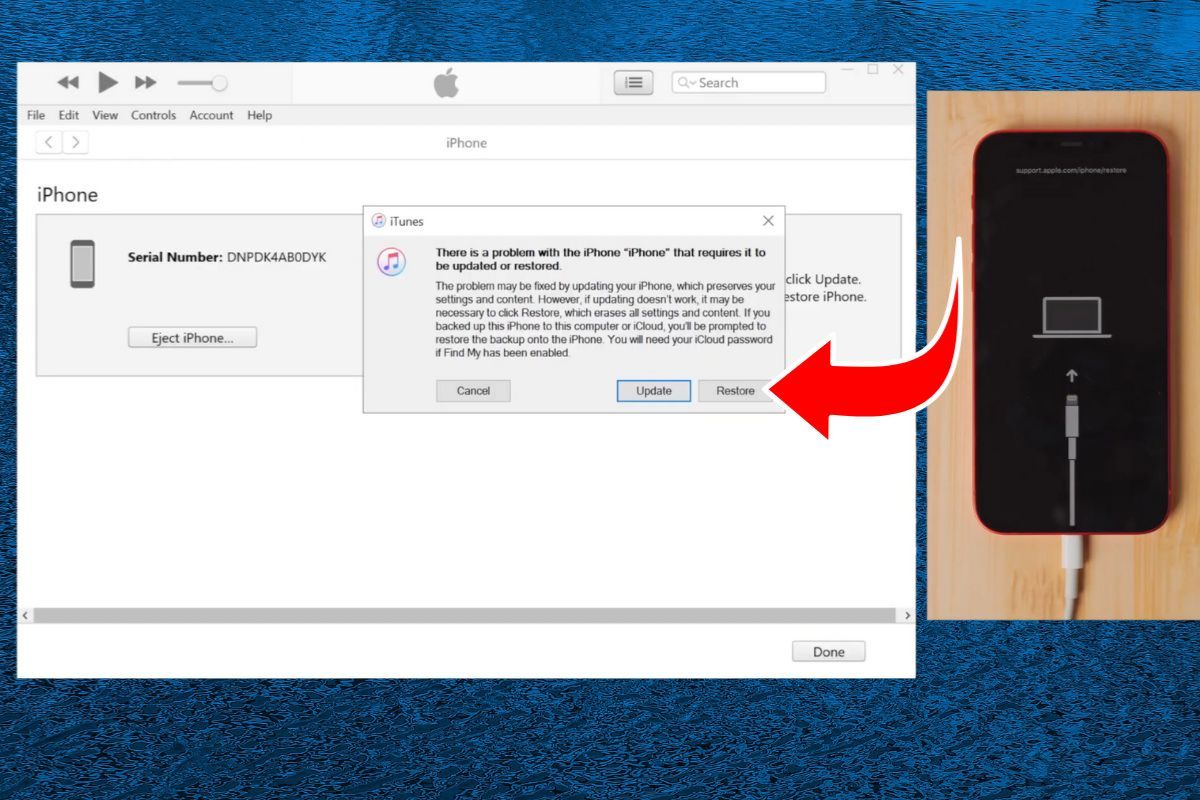The width and height of the screenshot is (1200, 800).
Task: Click the Cancel button in dialog
Action: (x=473, y=391)
